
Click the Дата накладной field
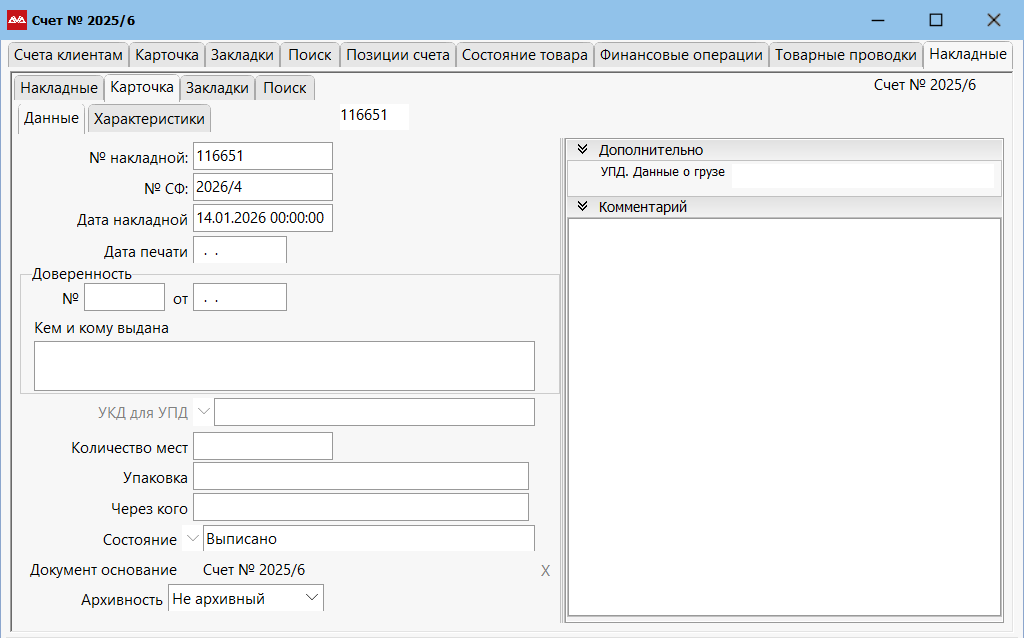(x=262, y=218)
